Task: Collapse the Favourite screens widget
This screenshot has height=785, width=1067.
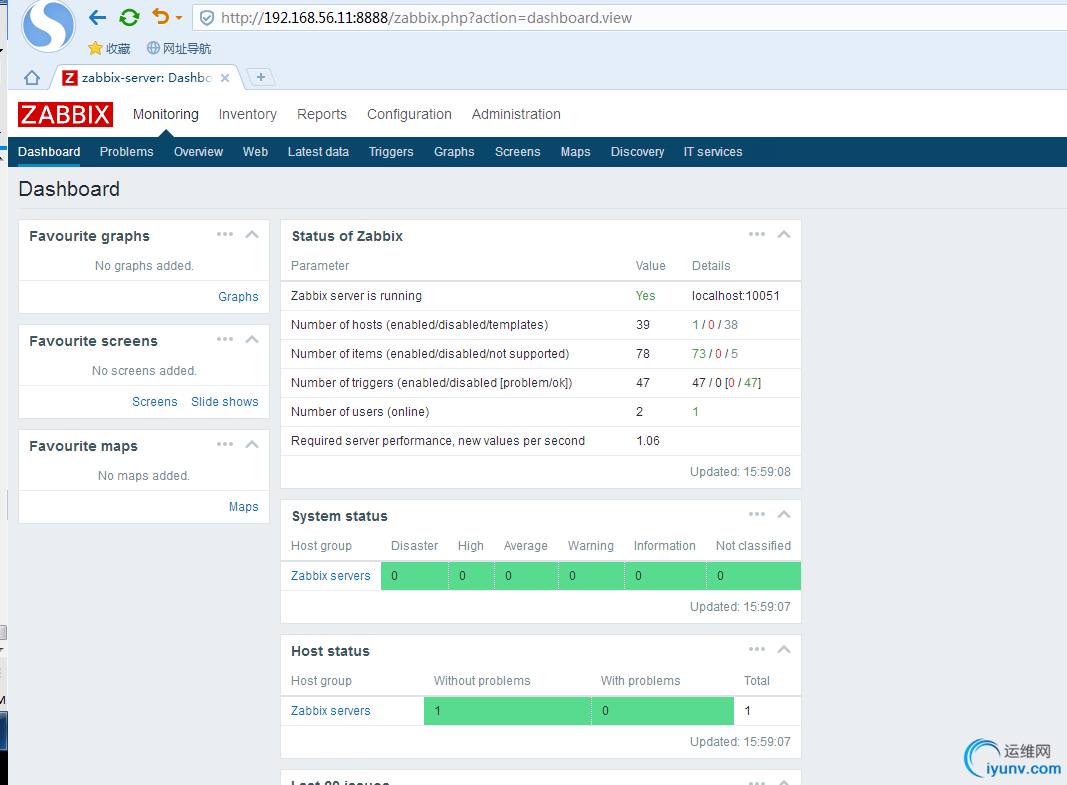Action: coord(252,339)
